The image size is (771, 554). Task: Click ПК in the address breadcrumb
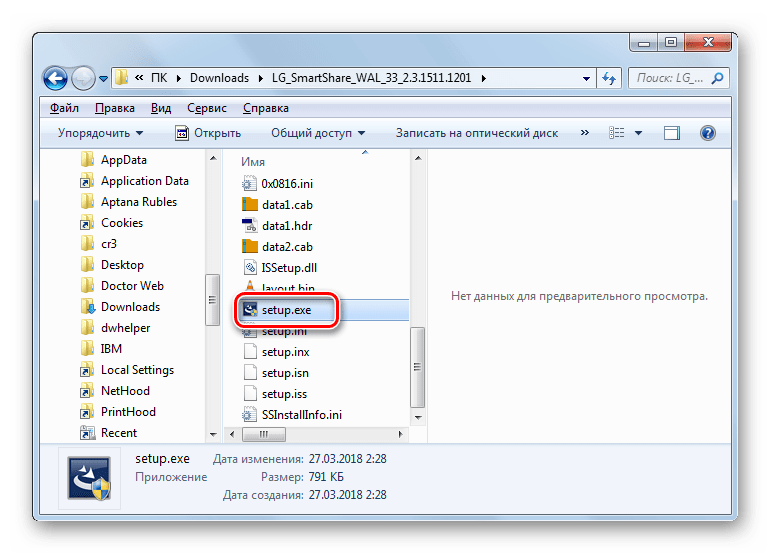[159, 78]
